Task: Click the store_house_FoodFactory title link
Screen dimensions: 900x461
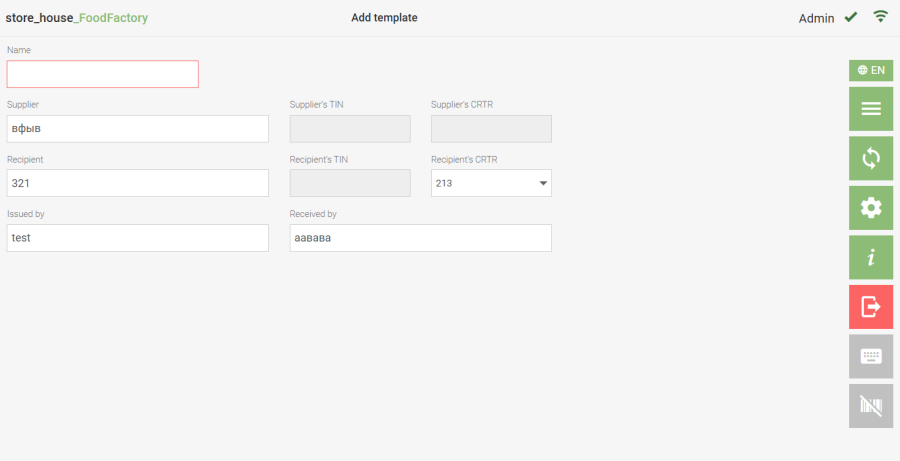Action: click(x=77, y=18)
